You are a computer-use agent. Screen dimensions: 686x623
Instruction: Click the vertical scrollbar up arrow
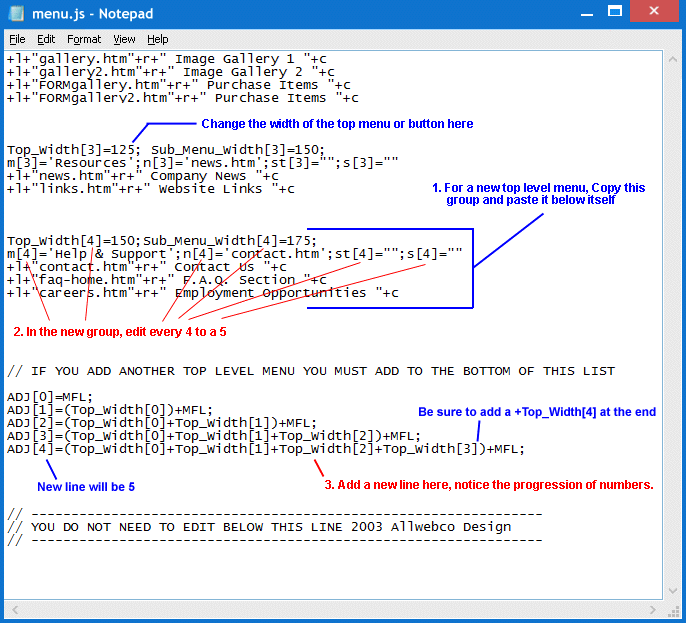tap(671, 59)
